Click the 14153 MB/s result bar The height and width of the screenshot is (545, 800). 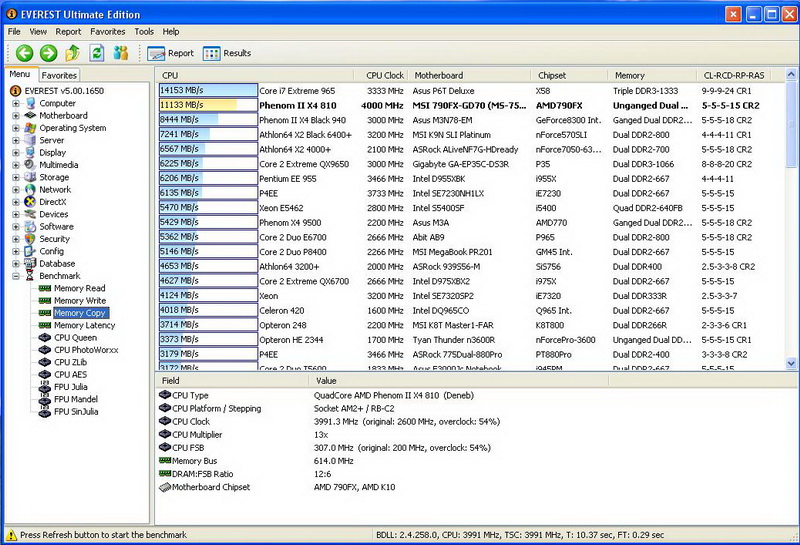208,90
